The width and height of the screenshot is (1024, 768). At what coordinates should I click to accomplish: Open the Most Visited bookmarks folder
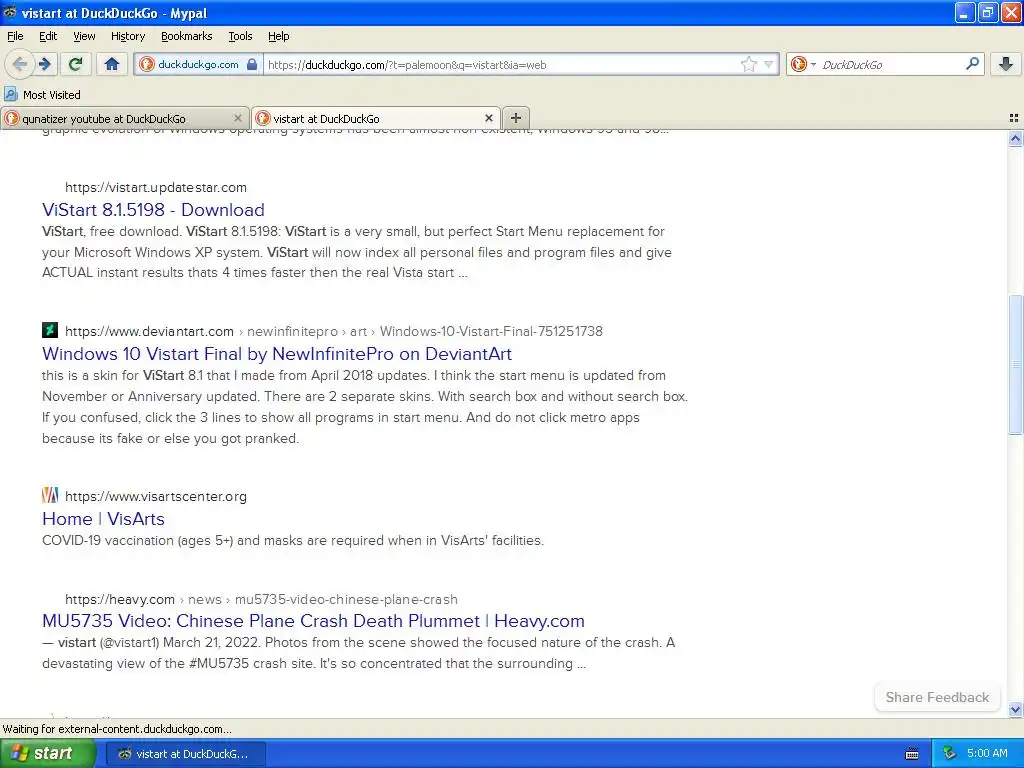[x=42, y=95]
